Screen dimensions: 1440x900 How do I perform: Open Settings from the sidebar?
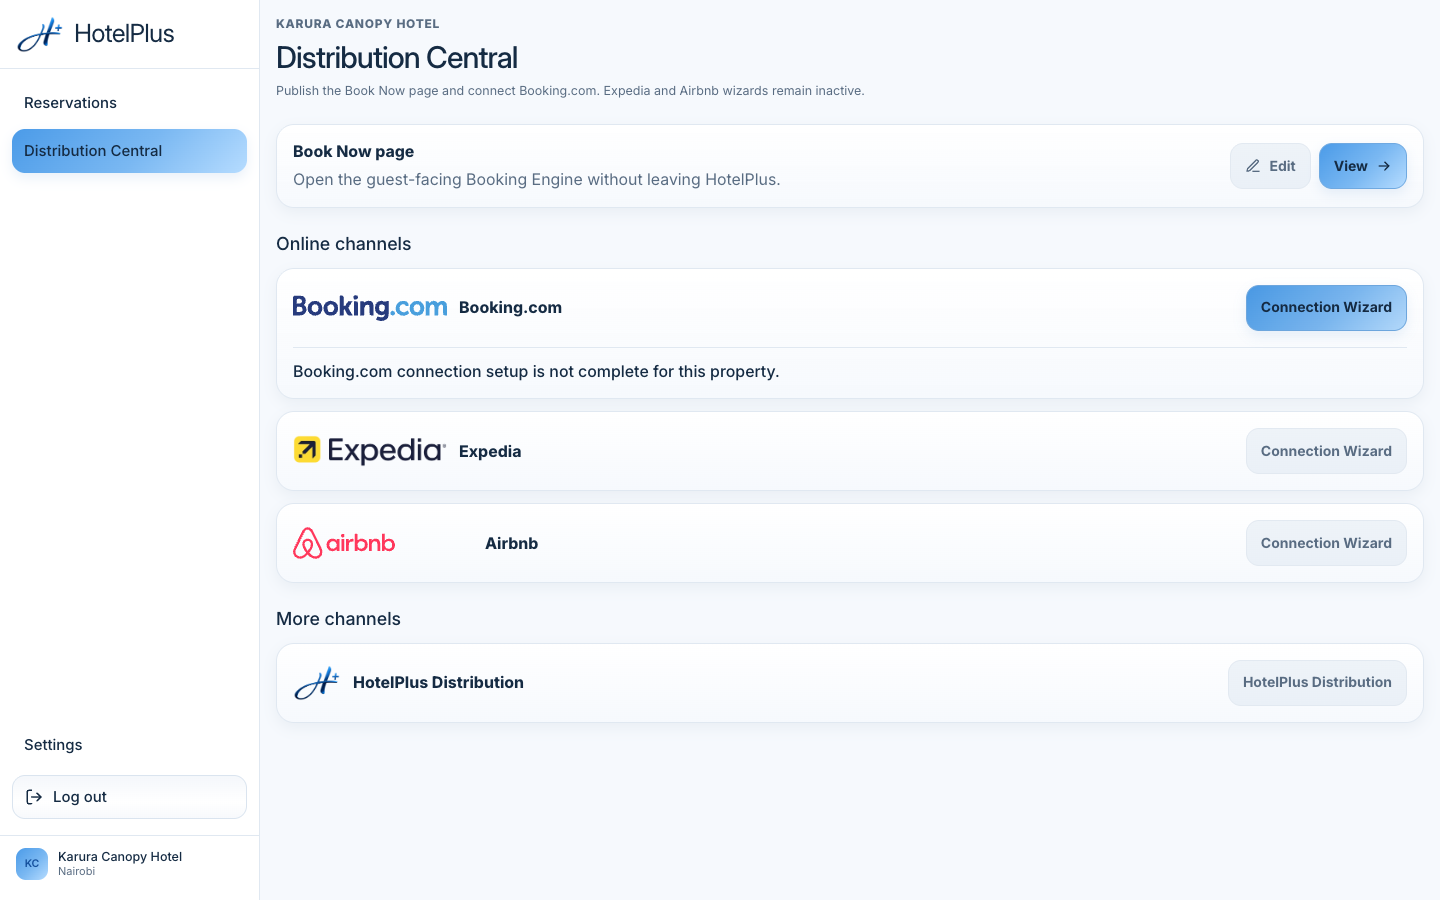pos(129,745)
